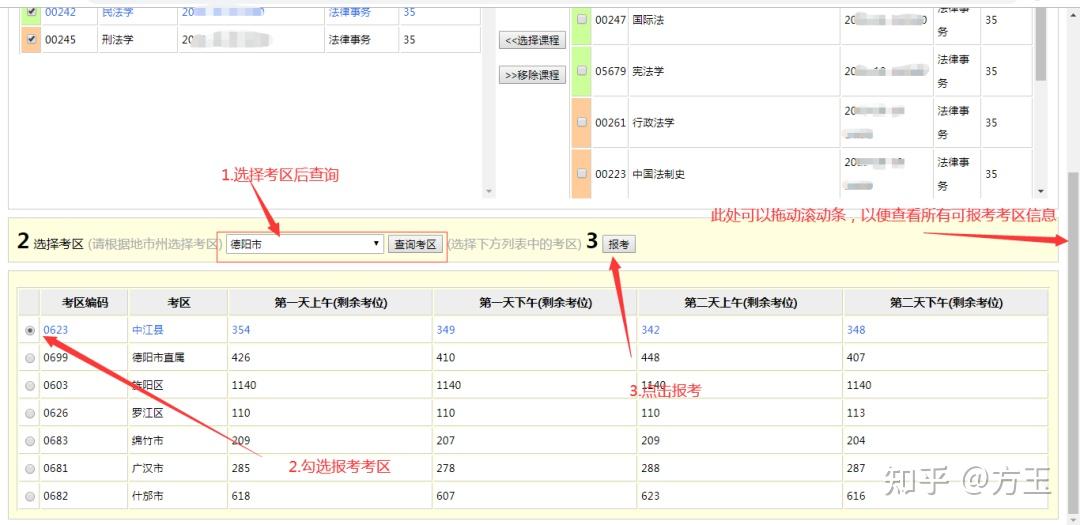The width and height of the screenshot is (1080, 525).
Task: Click the 0623 district code link
Action: pos(56,330)
